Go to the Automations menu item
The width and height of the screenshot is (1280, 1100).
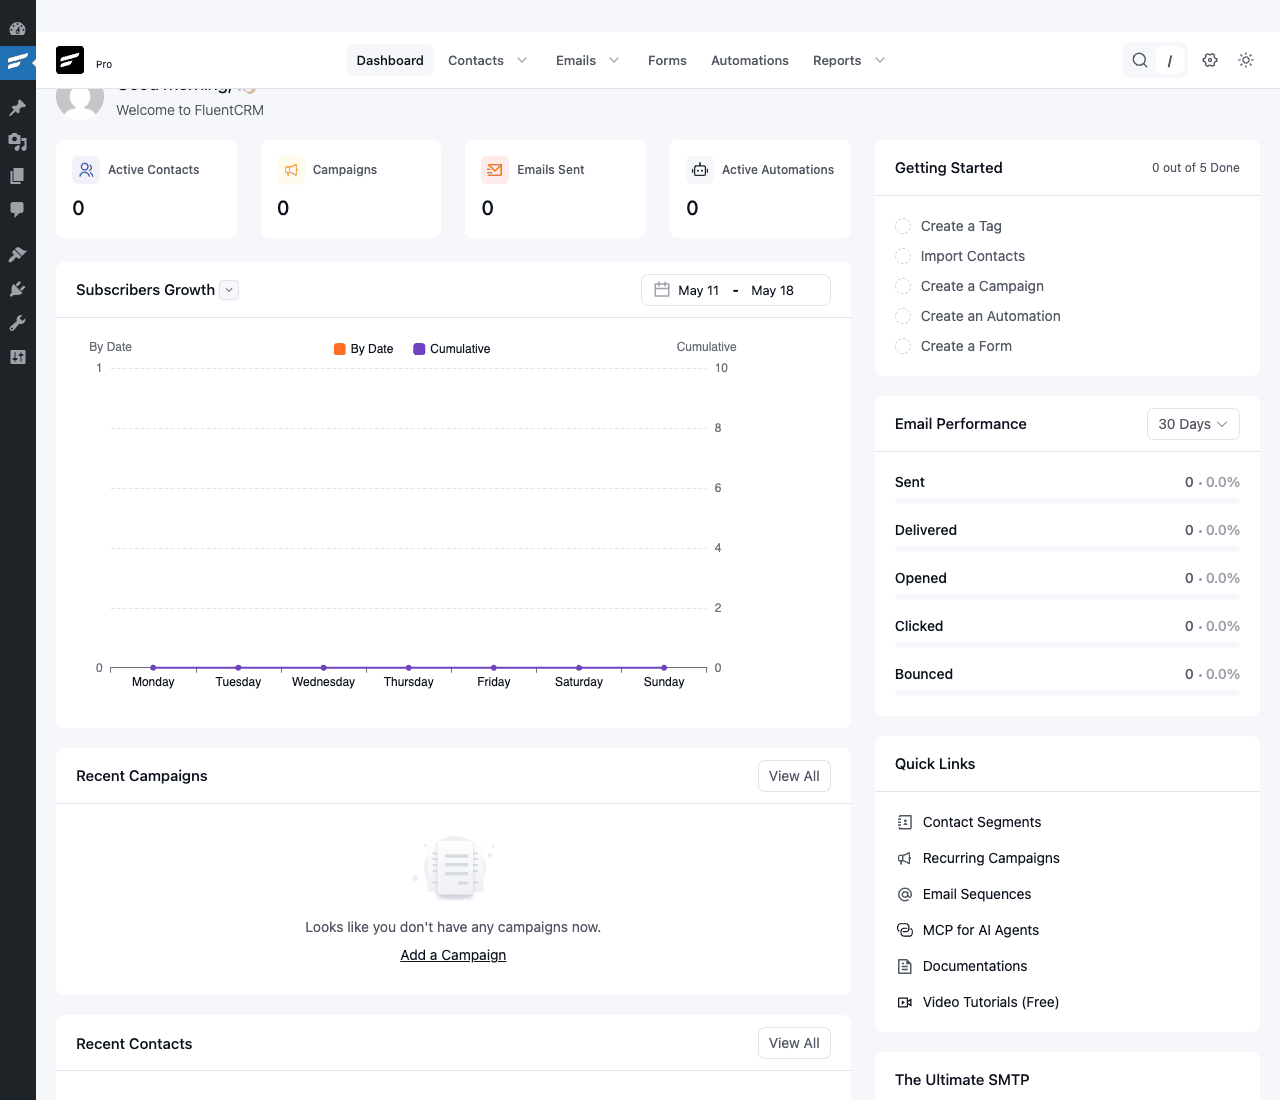pos(750,60)
